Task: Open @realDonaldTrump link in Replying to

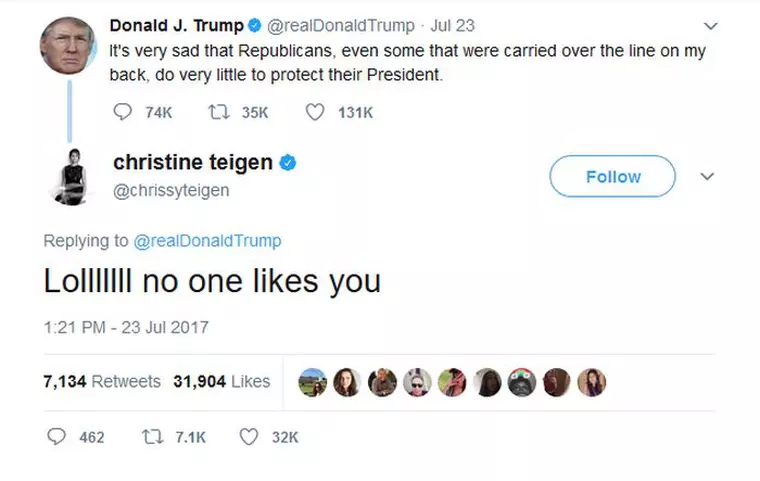Action: tap(207, 240)
